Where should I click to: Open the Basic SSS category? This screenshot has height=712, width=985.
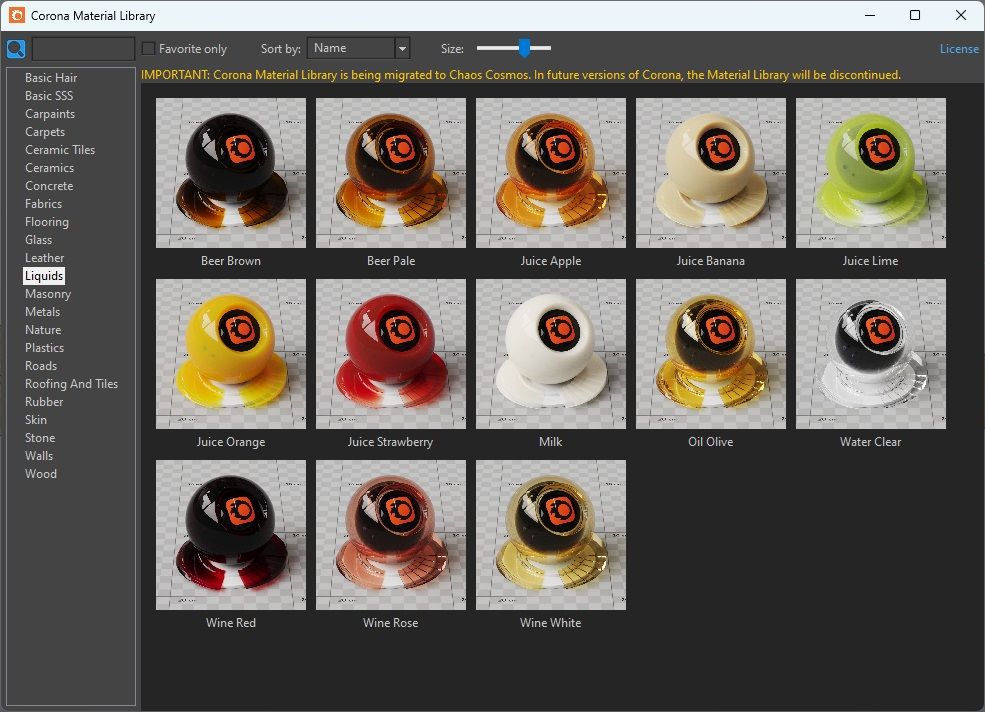click(49, 96)
